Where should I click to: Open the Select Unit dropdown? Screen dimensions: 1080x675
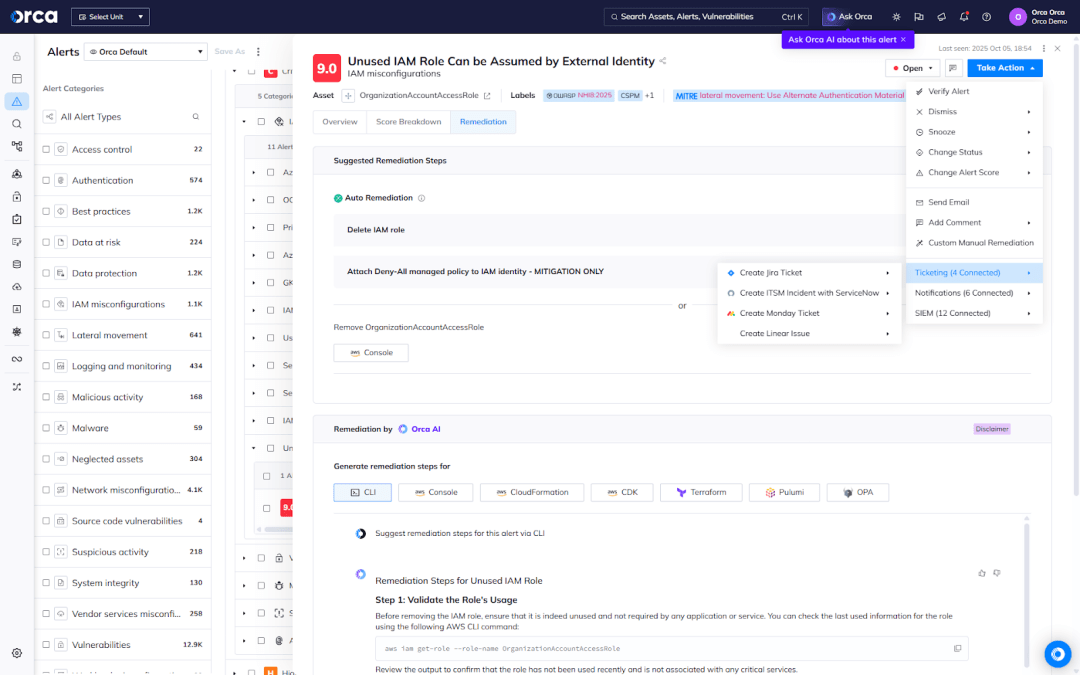110,16
